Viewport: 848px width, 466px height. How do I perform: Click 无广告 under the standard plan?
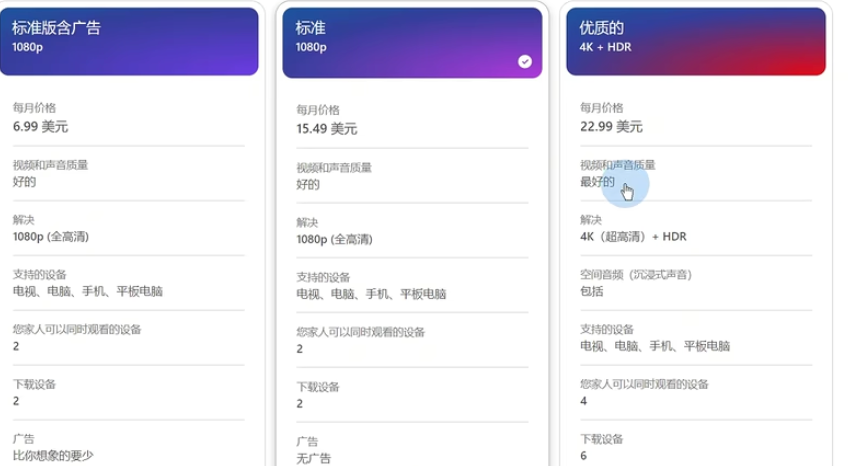coord(313,458)
